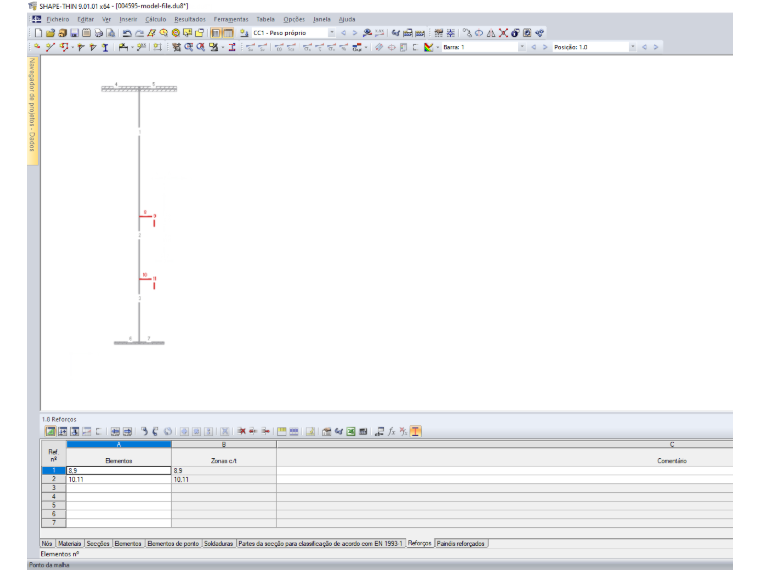Open the Inserir menu
760x570 pixels.
128,19
